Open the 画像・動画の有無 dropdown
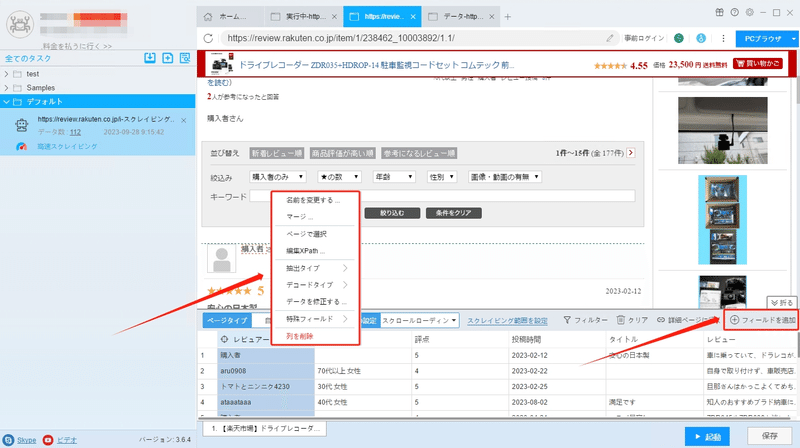This screenshot has height=448, width=800. tap(505, 177)
